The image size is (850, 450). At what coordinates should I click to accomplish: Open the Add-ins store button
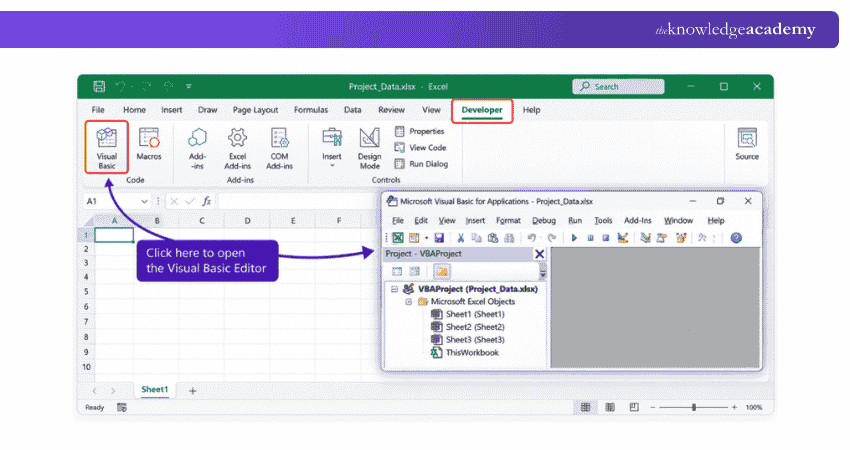click(197, 148)
